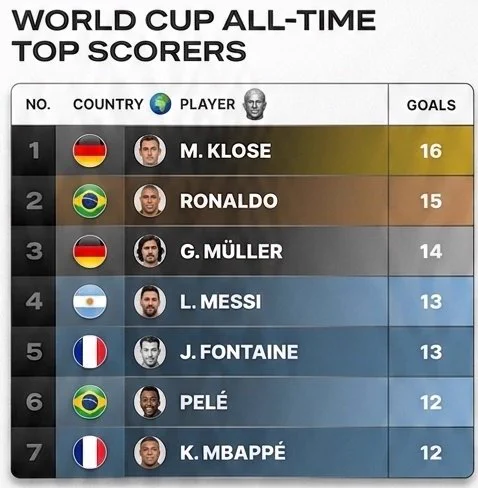This screenshot has width=478, height=488.
Task: Click the PELÉ player name
Action: point(204,401)
